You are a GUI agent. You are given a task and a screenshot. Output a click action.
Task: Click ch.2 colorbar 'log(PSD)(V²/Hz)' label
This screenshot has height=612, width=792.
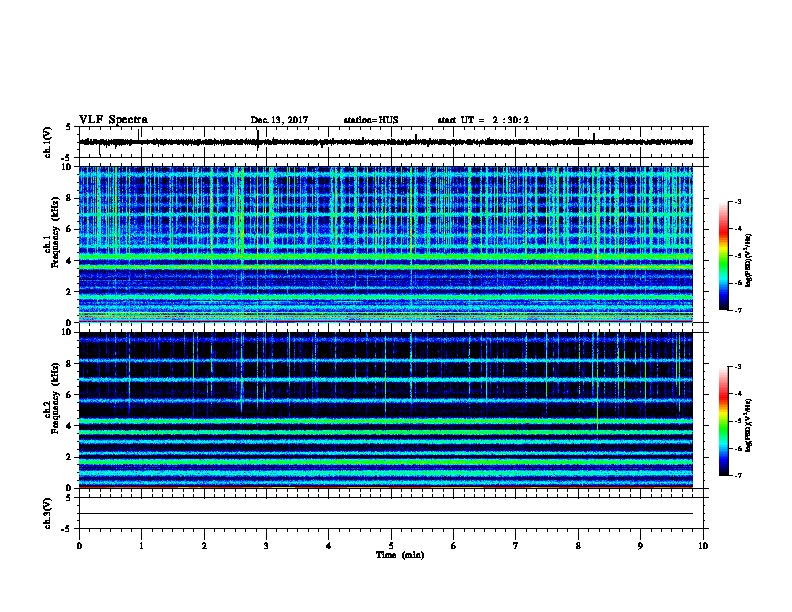pos(748,425)
